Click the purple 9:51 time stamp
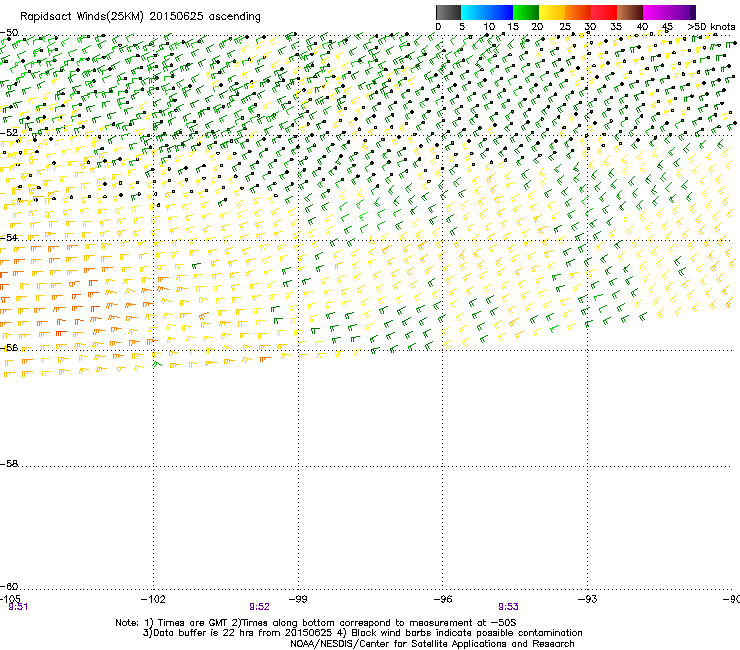Viewport: 740px width, 650px height. (18, 607)
